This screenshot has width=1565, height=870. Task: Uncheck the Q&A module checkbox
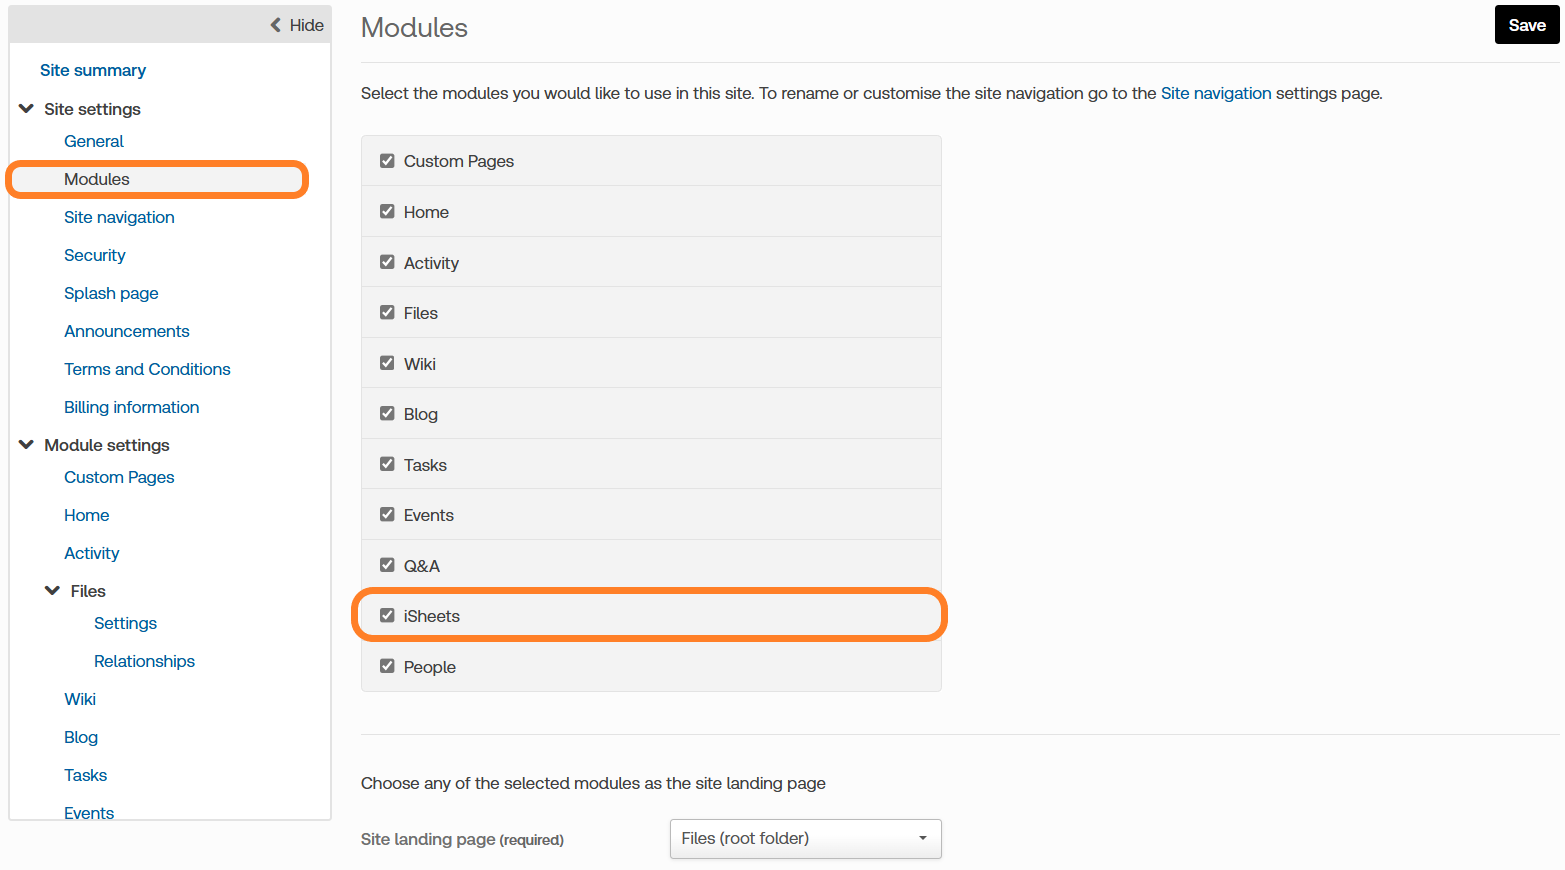pyautogui.click(x=387, y=565)
